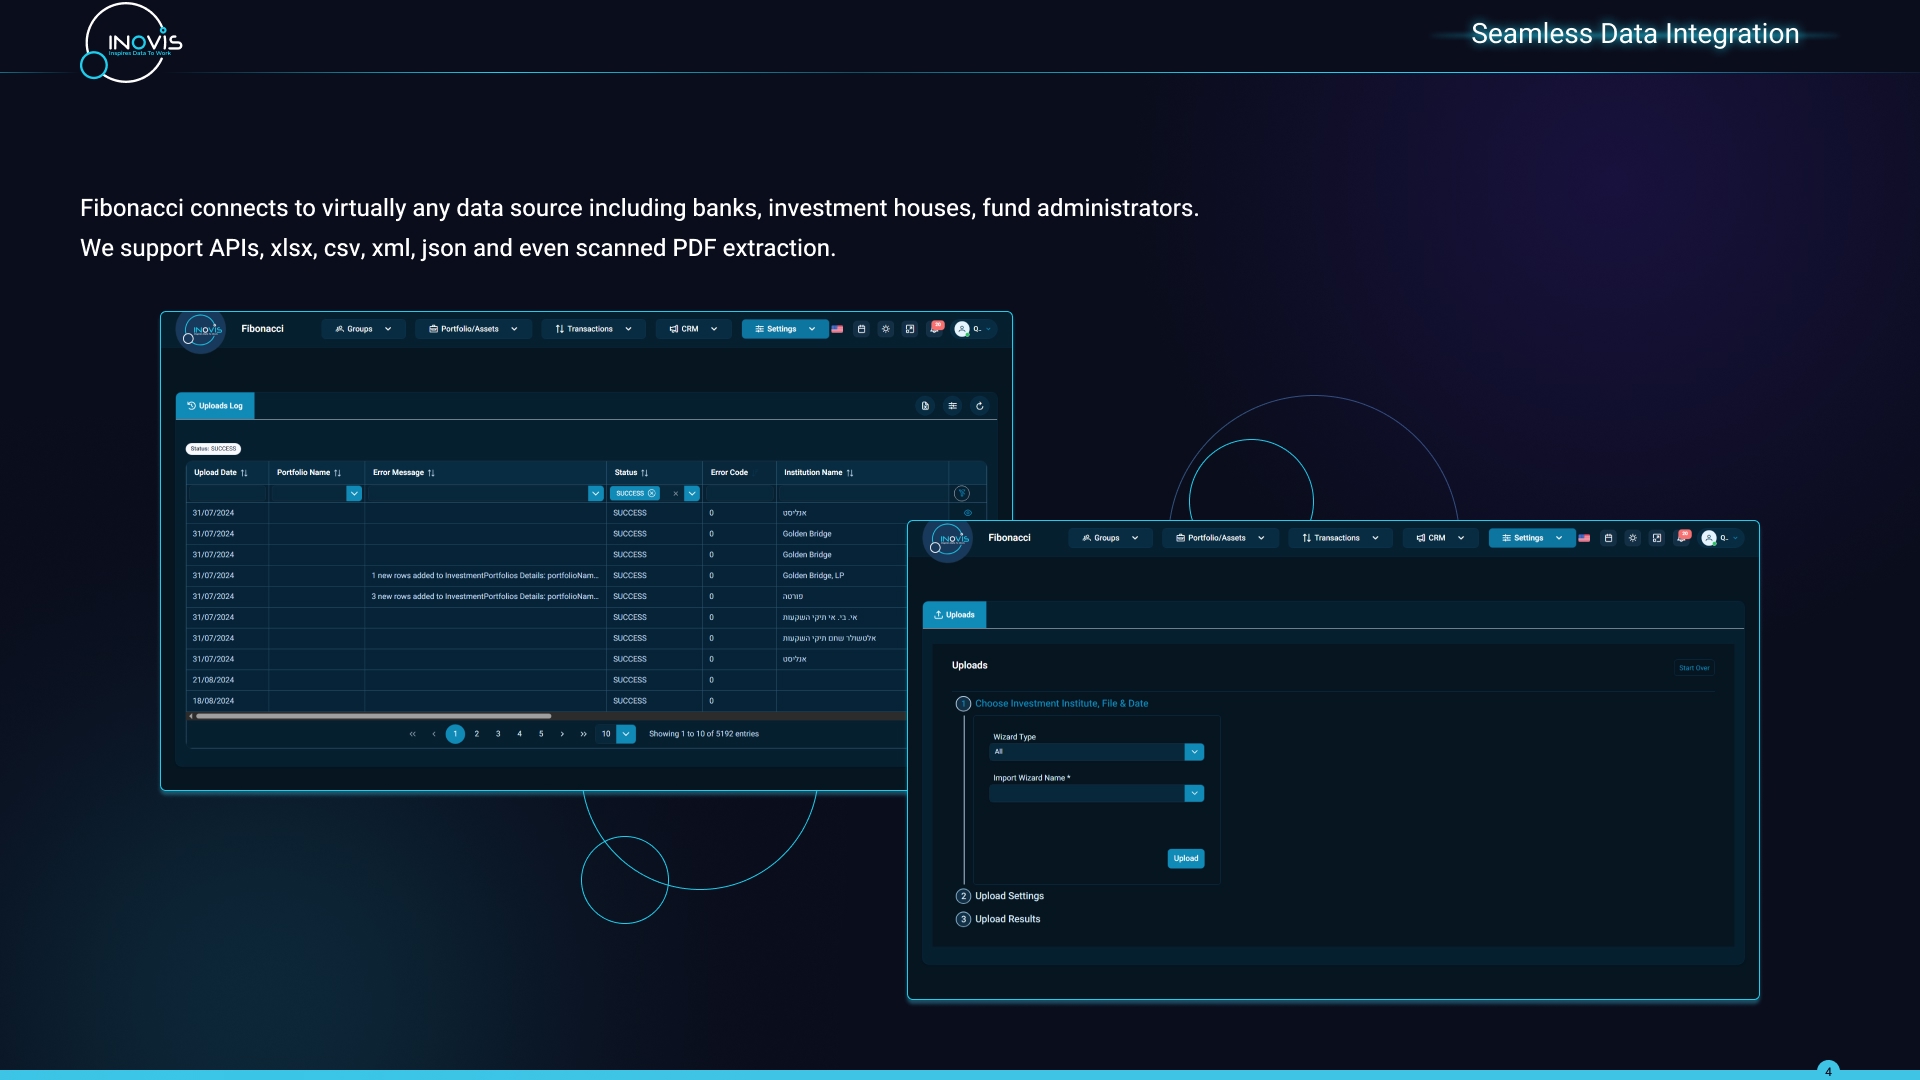Sort the table by Error Message
Viewport: 1920px width, 1080px height.
[x=431, y=473]
